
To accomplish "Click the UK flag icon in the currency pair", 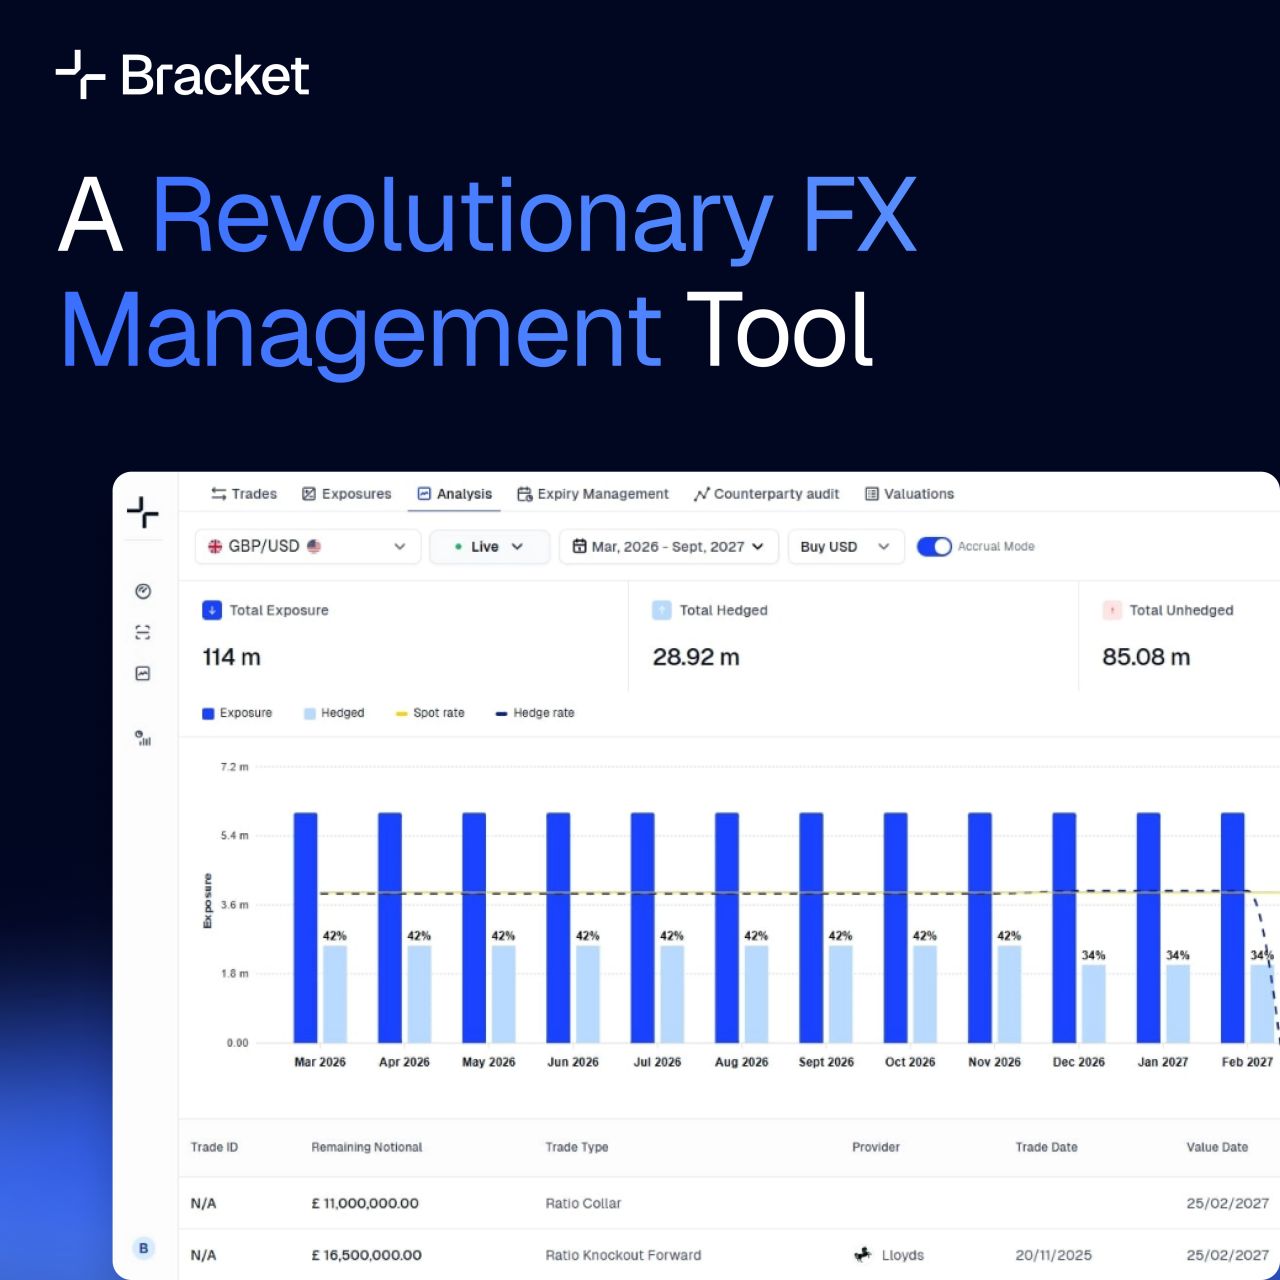I will tap(215, 546).
